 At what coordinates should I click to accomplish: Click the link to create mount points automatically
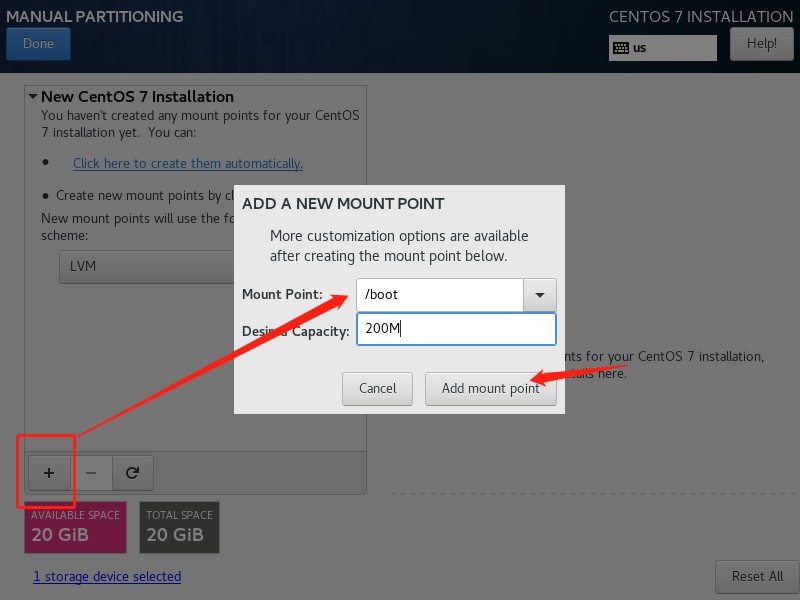tap(188, 163)
